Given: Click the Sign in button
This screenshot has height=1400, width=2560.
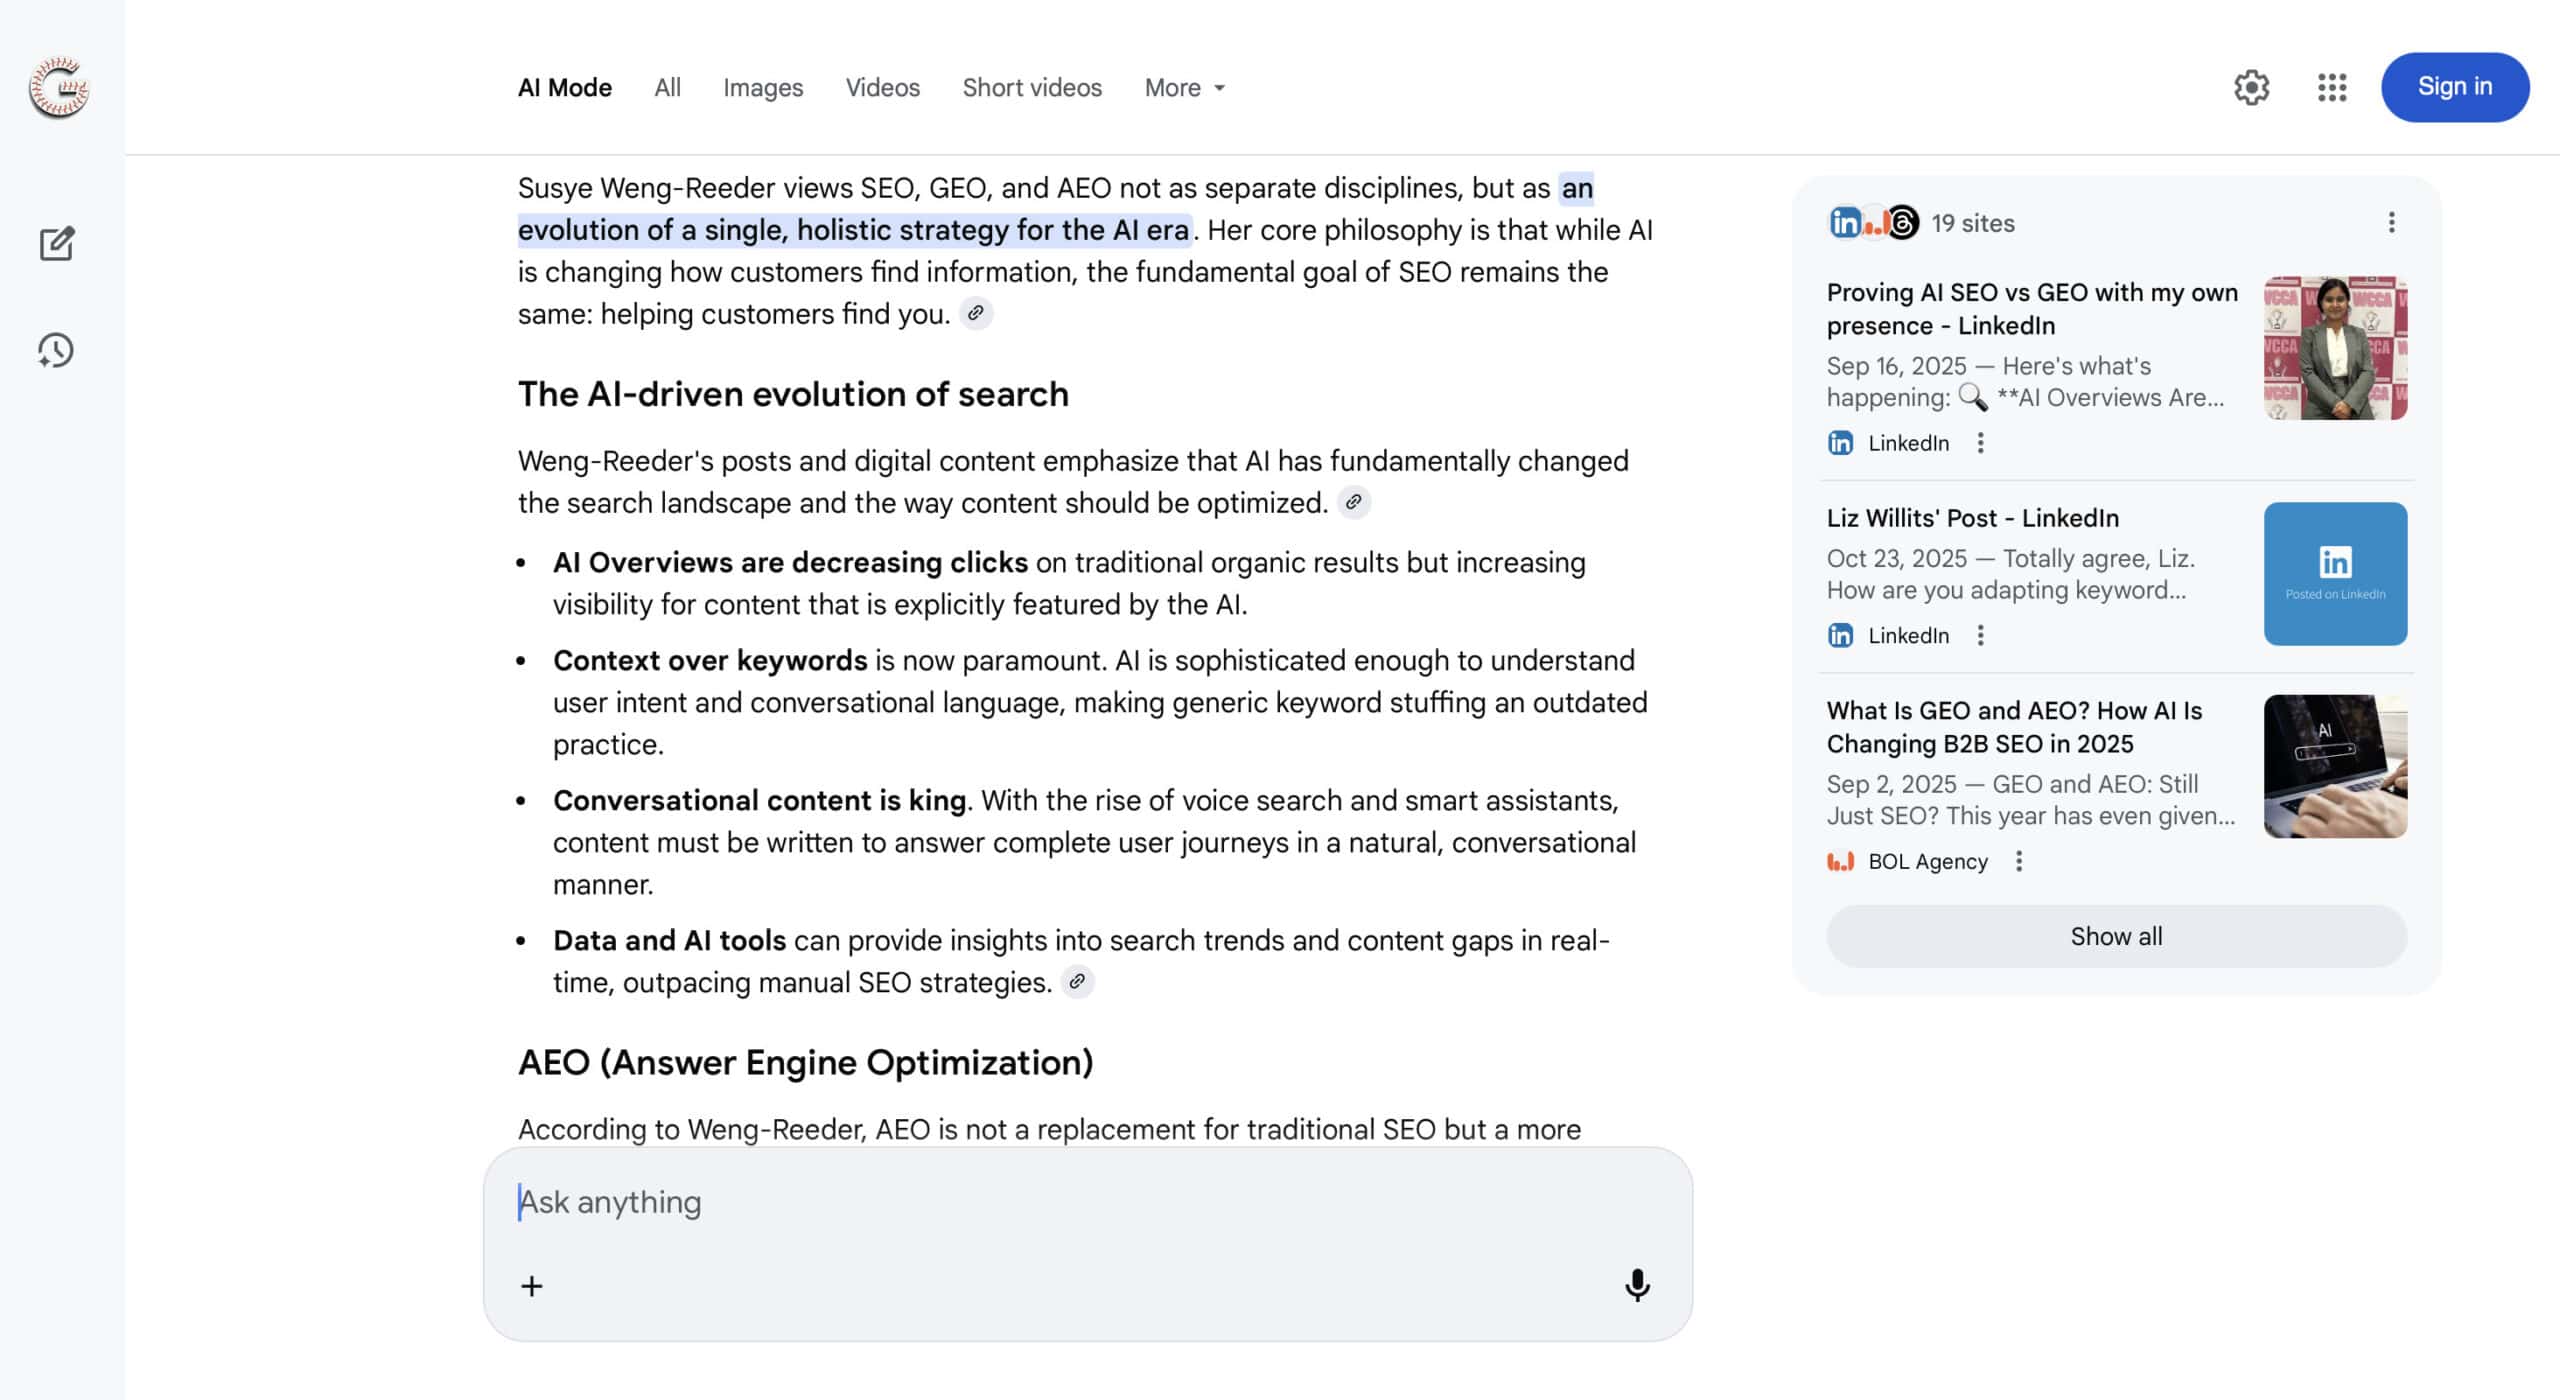Looking at the screenshot, I should (x=2454, y=87).
